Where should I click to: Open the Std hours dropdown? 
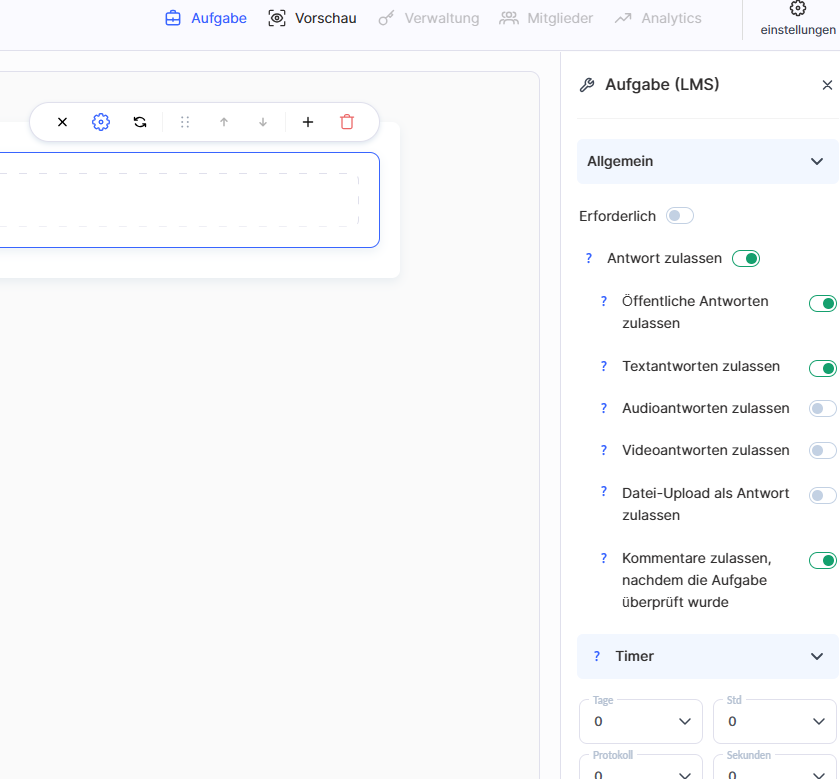(774, 721)
